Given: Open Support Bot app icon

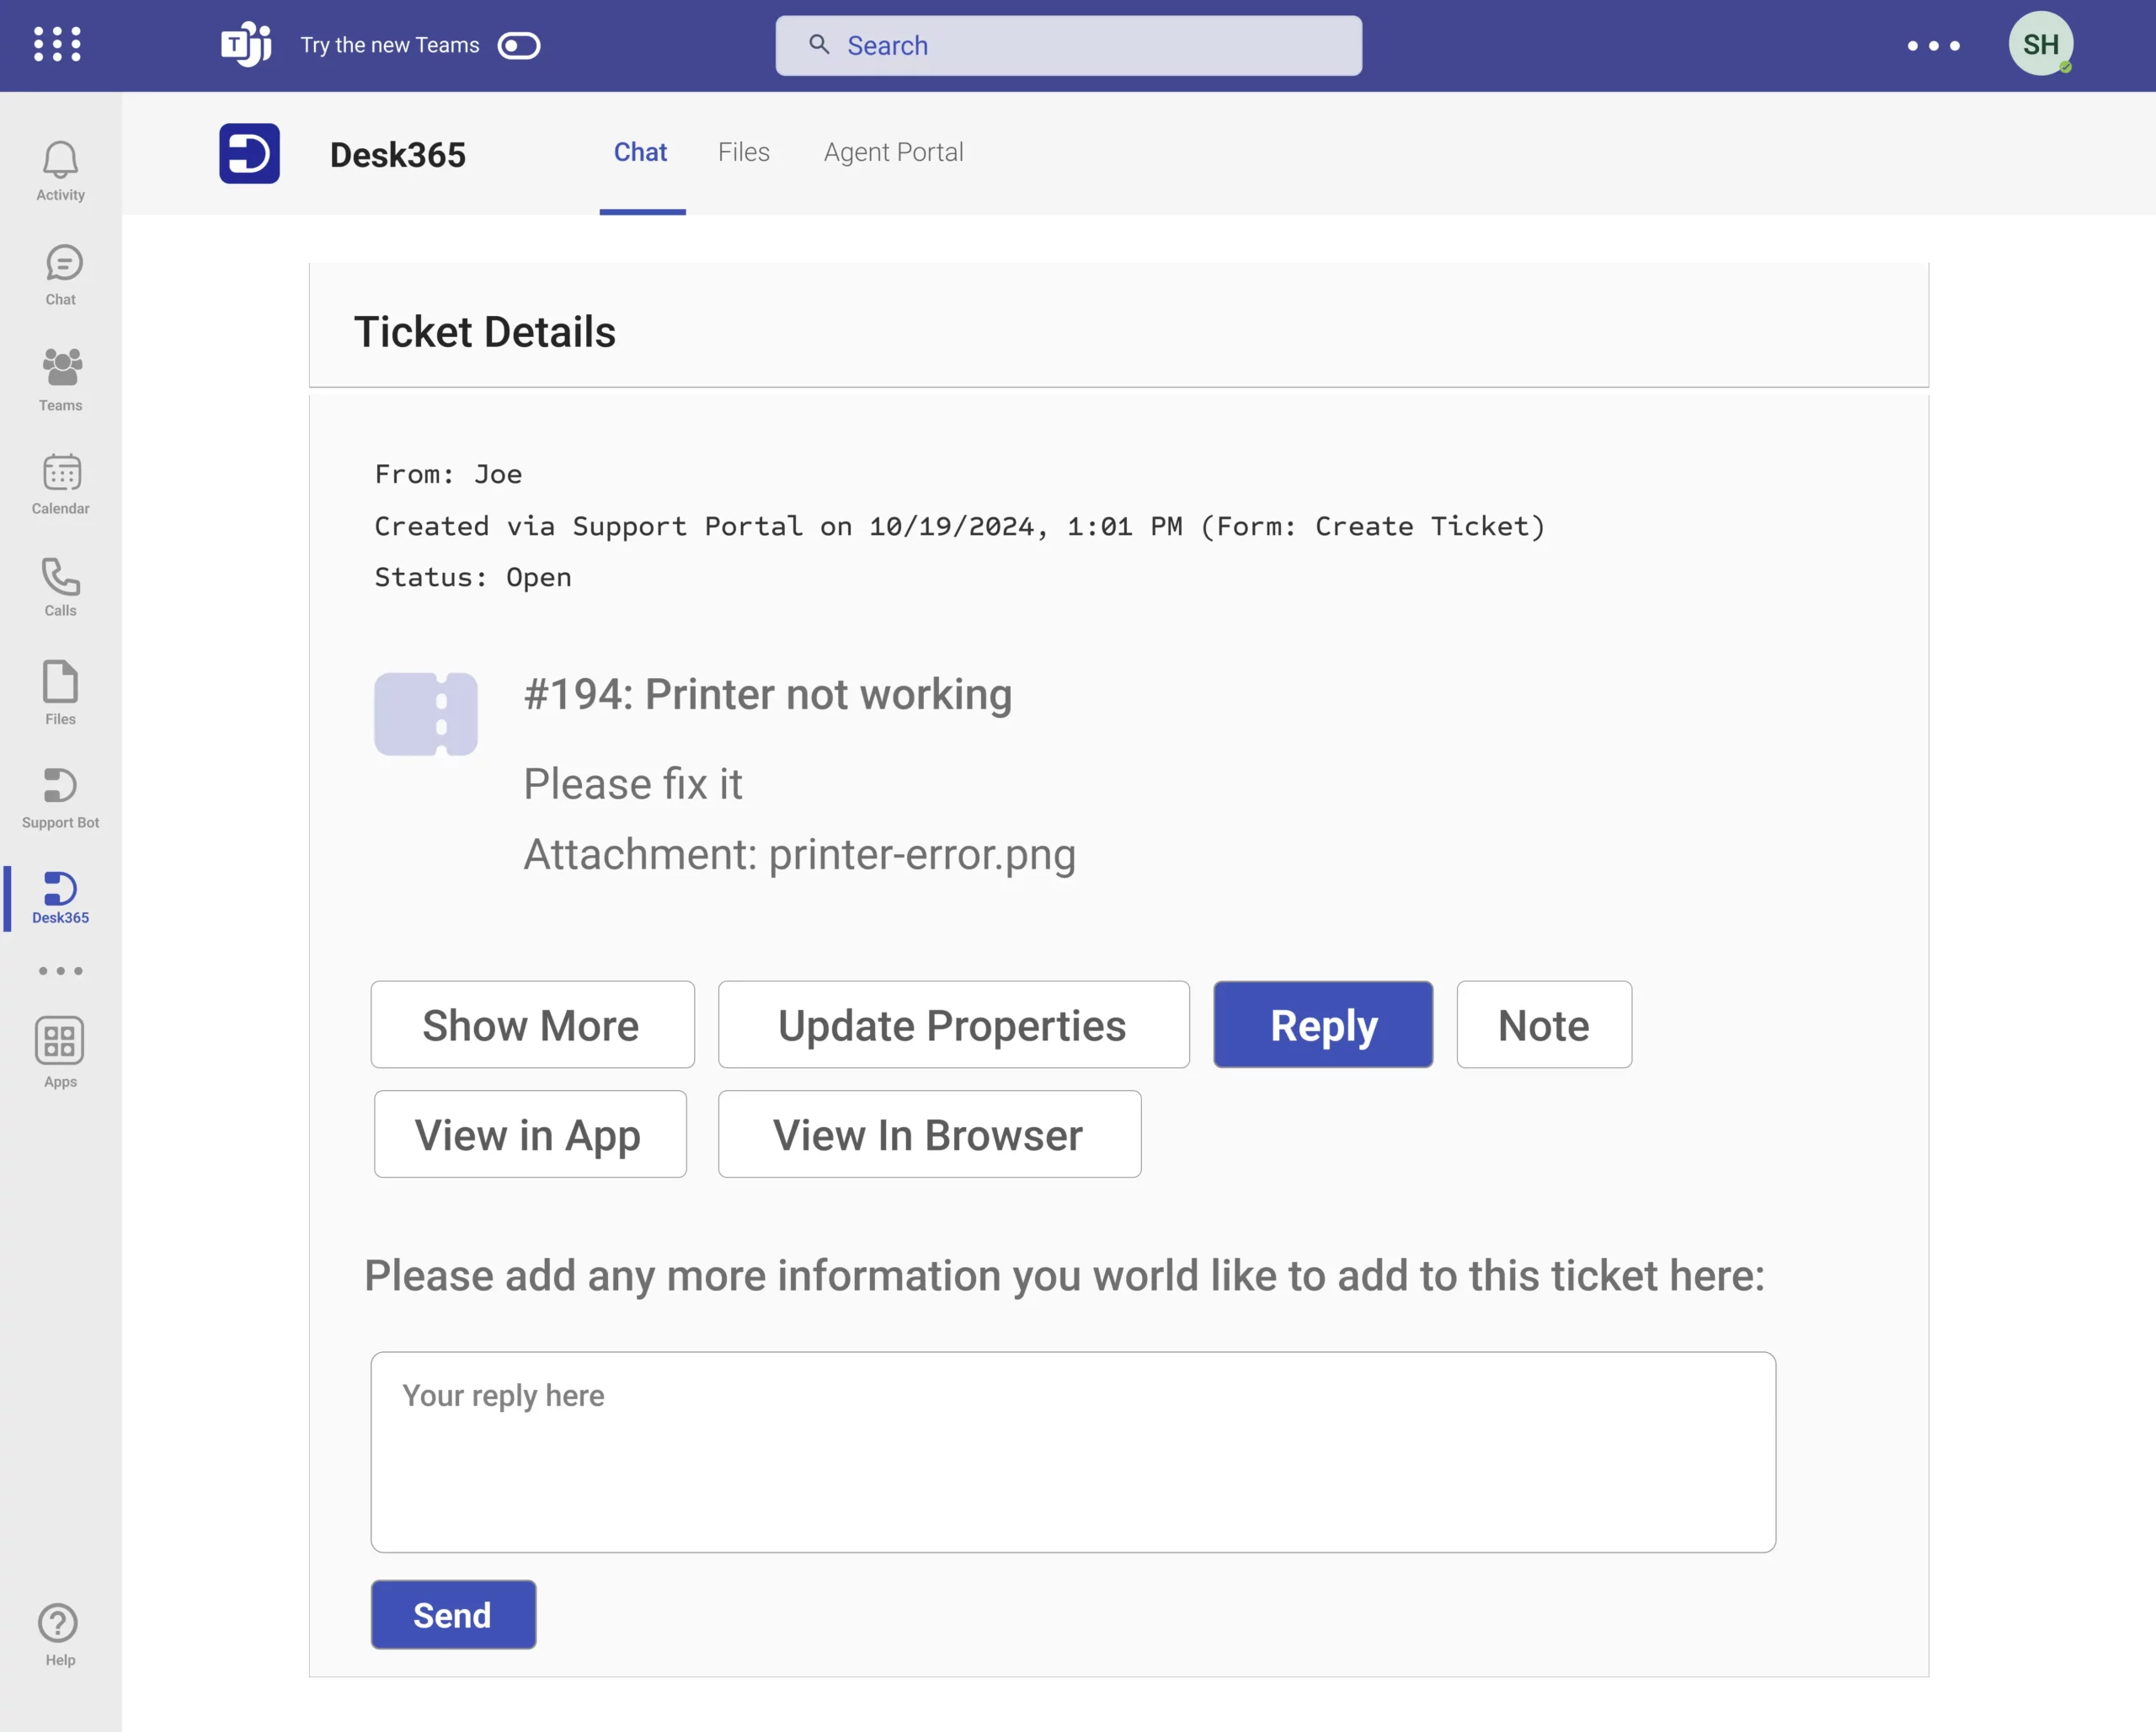Looking at the screenshot, I should [60, 796].
